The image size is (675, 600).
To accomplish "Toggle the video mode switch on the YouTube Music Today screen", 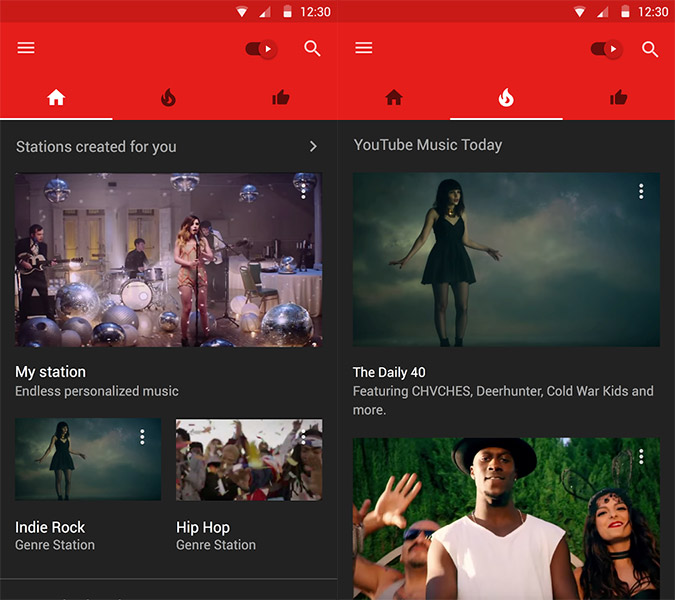I will coord(606,49).
